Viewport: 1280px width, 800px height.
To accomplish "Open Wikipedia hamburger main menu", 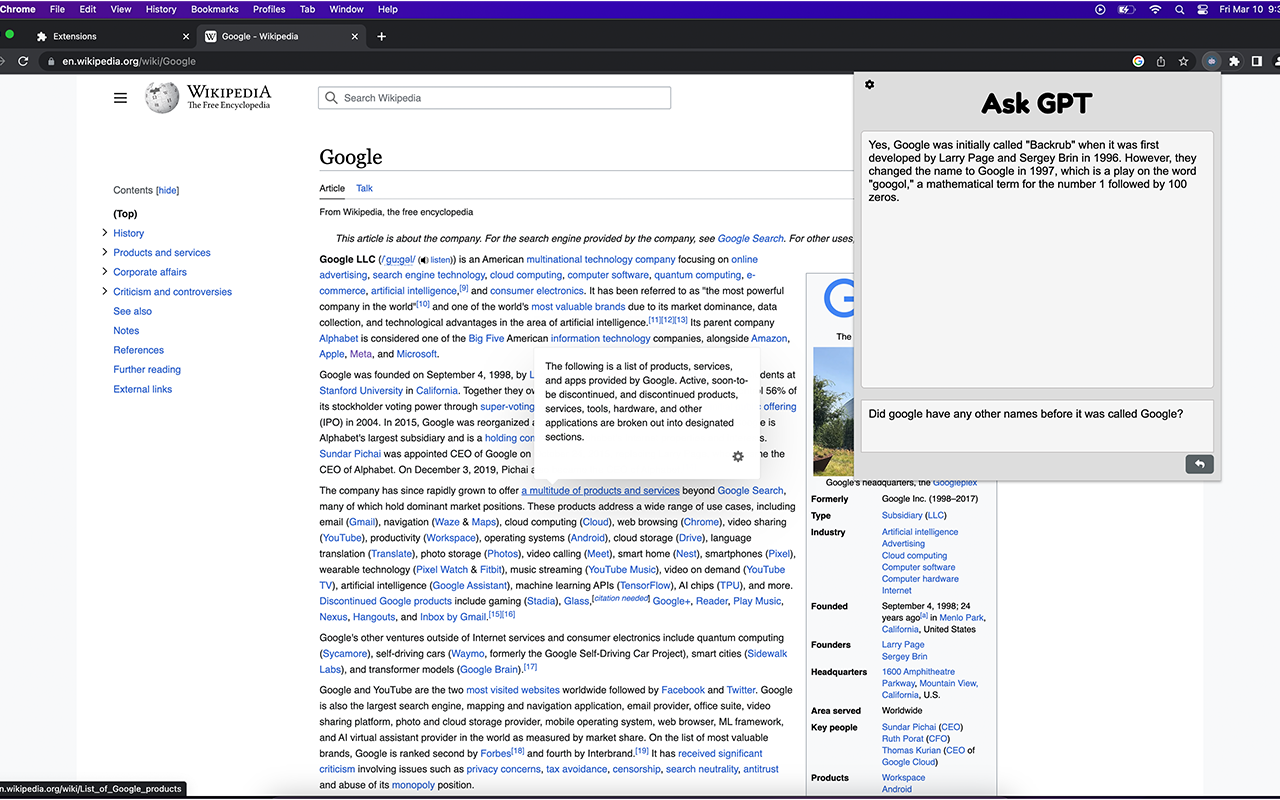I will 120,98.
